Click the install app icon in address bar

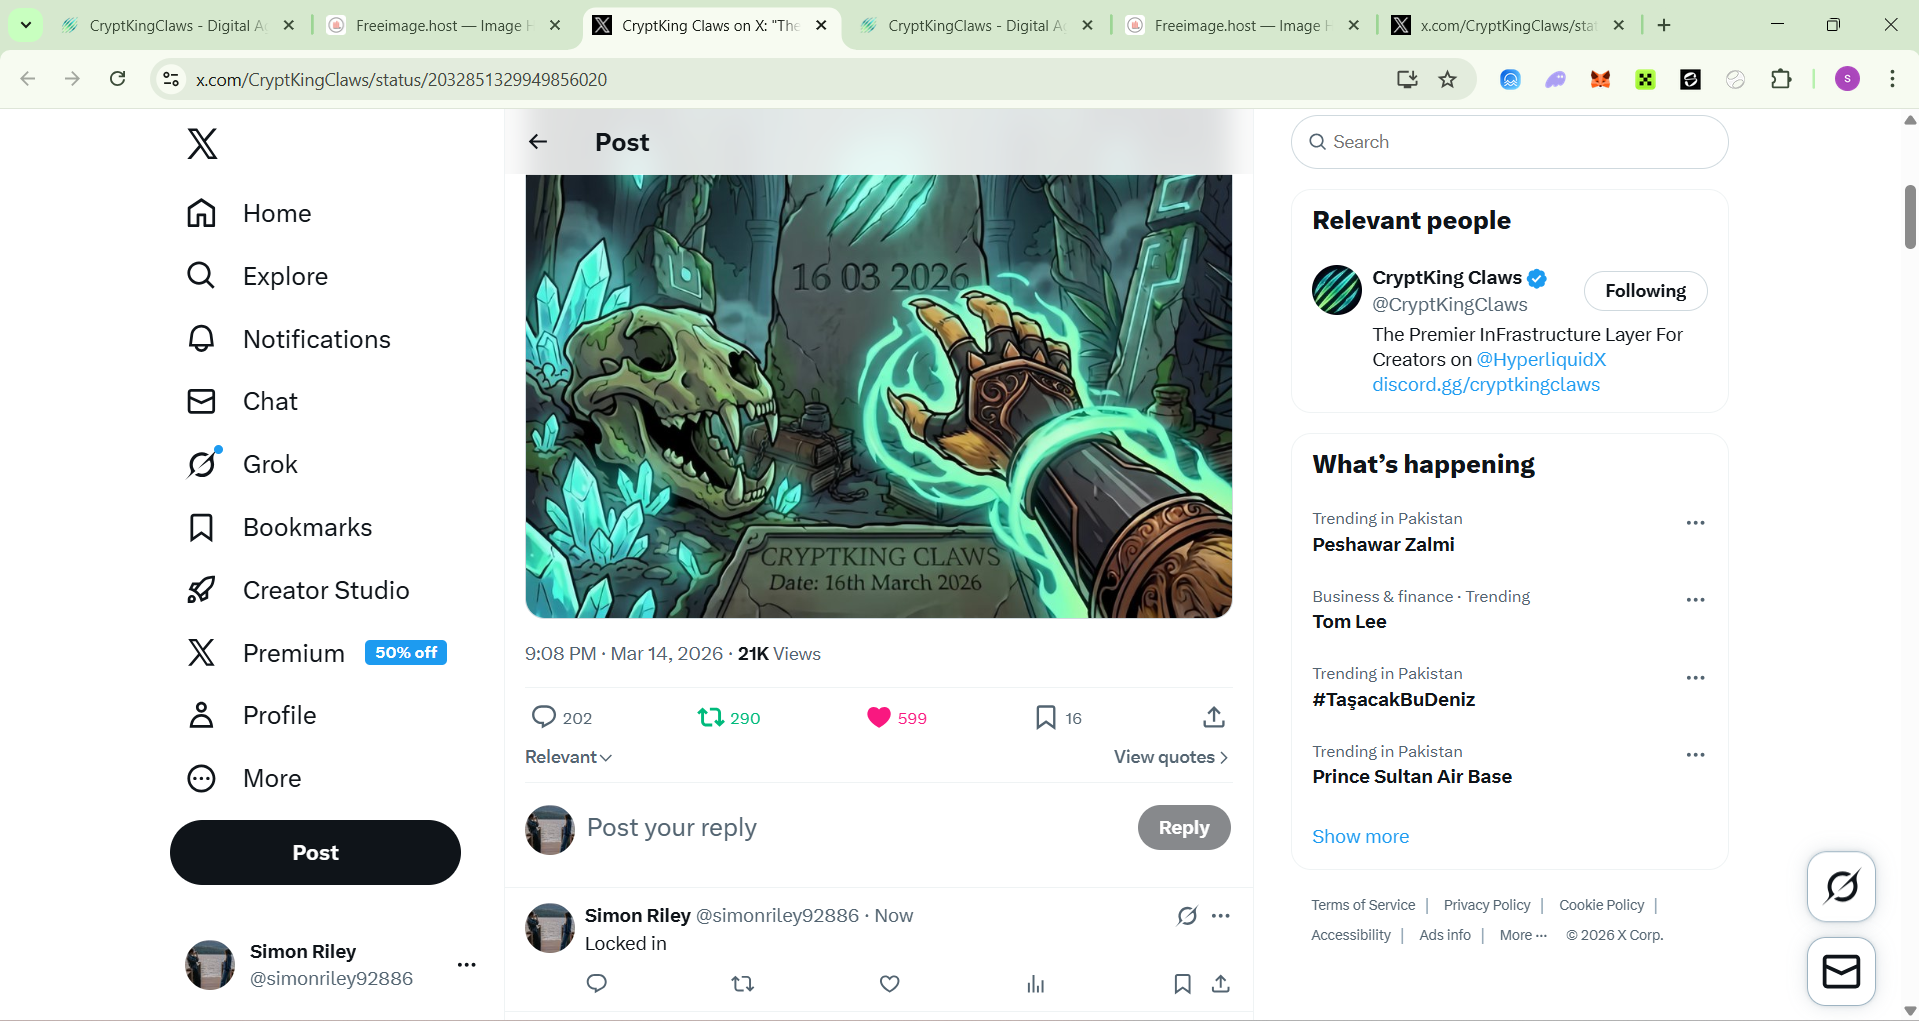click(x=1407, y=79)
